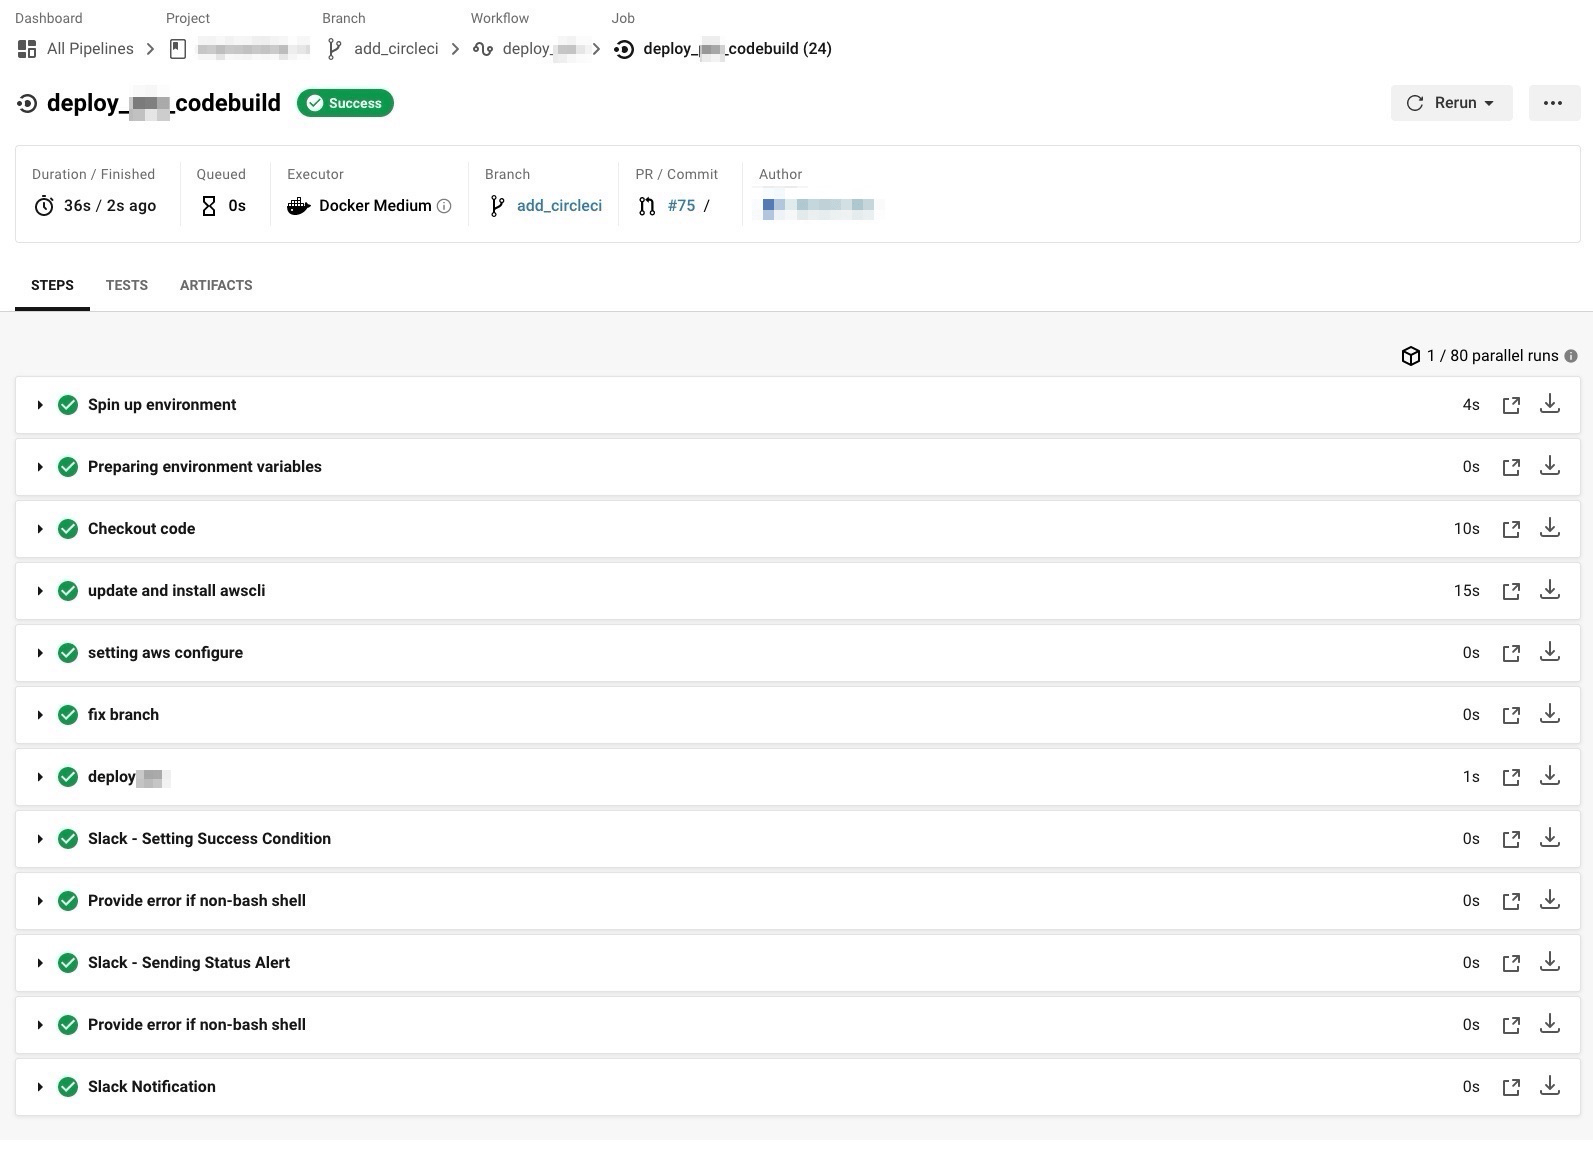1593x1159 pixels.
Task: Open setting aws configure output in new tab
Action: 1511,653
